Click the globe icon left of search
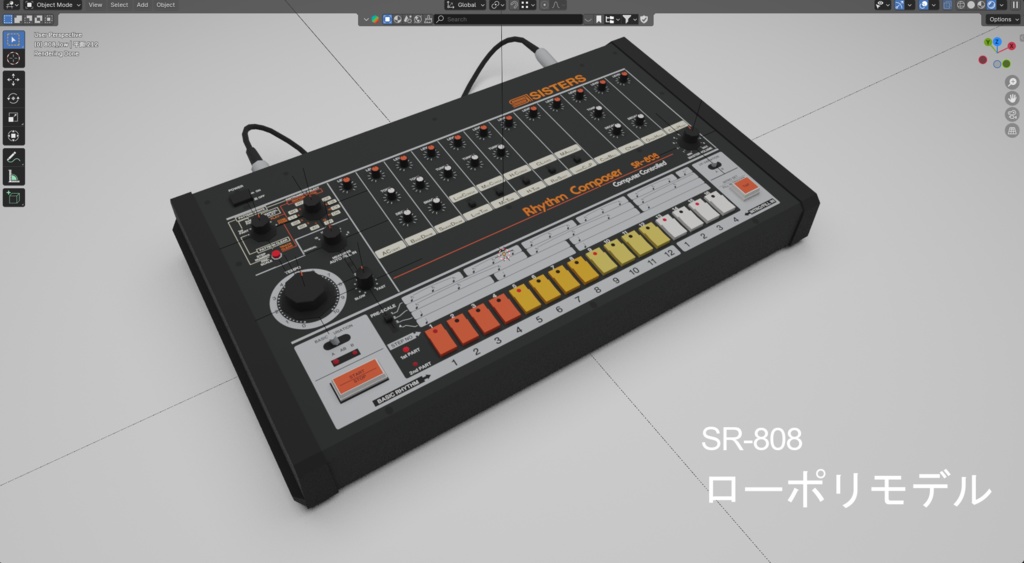 [x=418, y=19]
